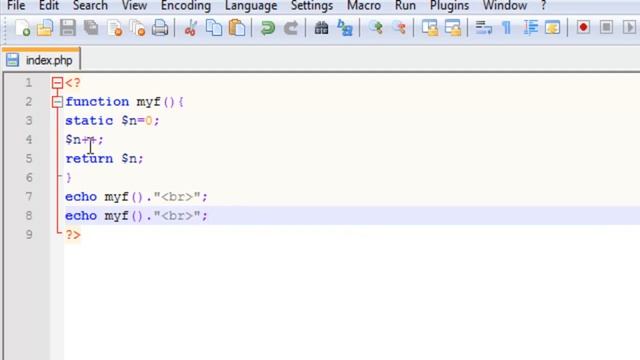The height and width of the screenshot is (360, 640).
Task: Open the Settings menu
Action: [312, 6]
